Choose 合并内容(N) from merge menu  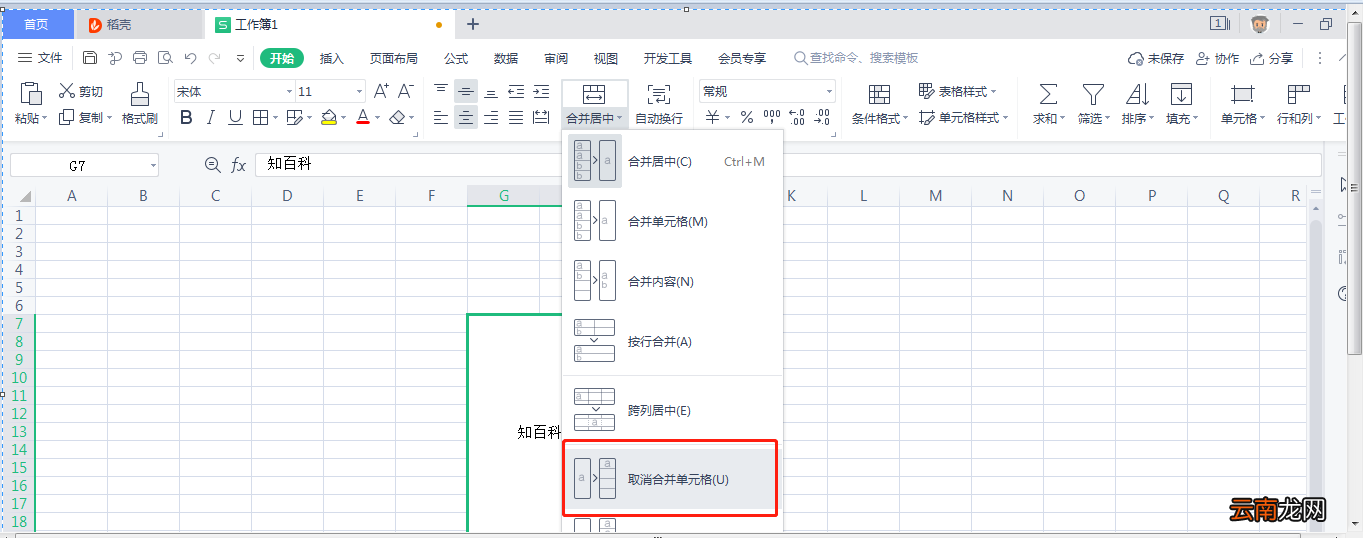672,281
